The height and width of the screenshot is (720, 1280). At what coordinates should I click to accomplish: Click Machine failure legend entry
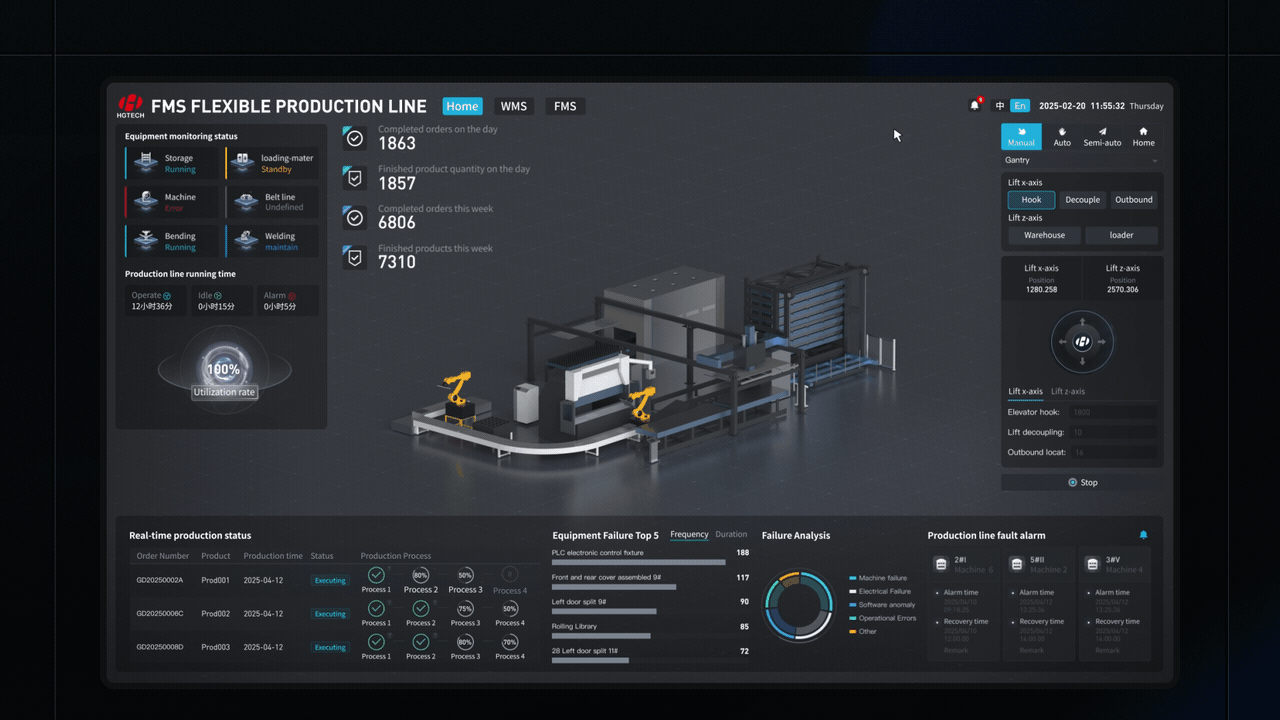[878, 578]
